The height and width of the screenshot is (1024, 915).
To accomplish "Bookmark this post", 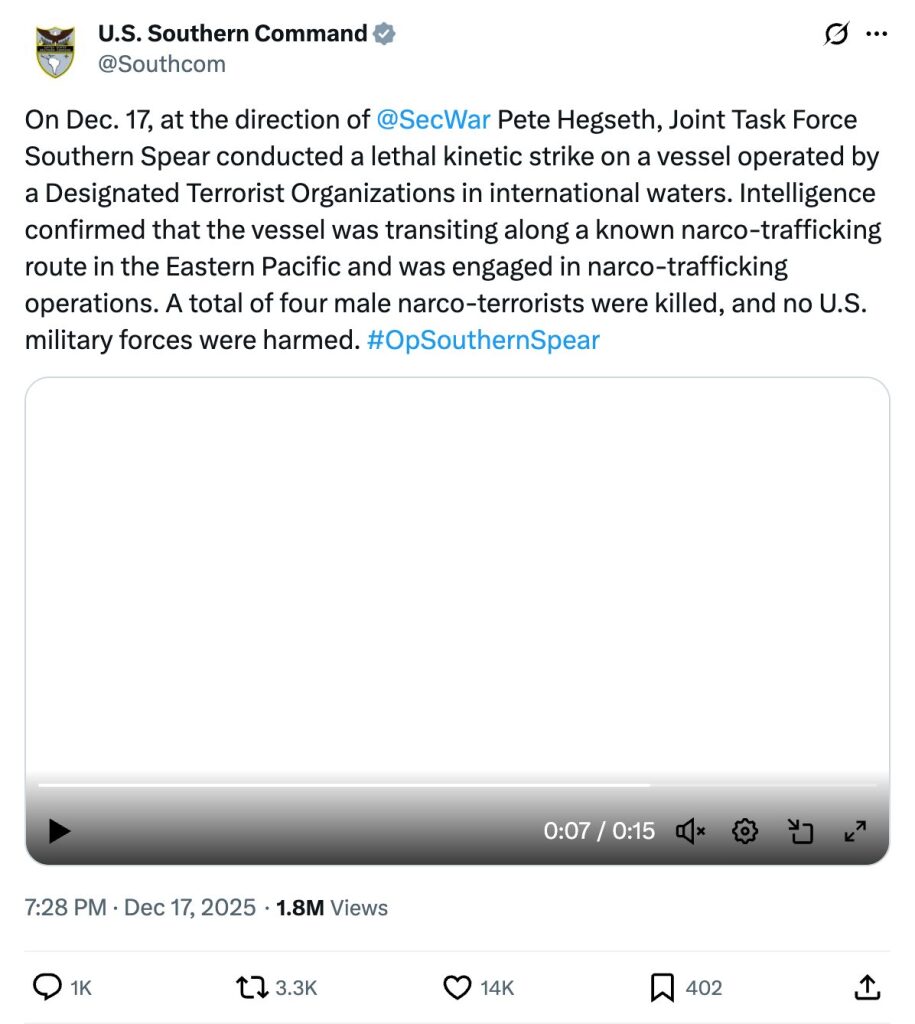I will (x=661, y=987).
